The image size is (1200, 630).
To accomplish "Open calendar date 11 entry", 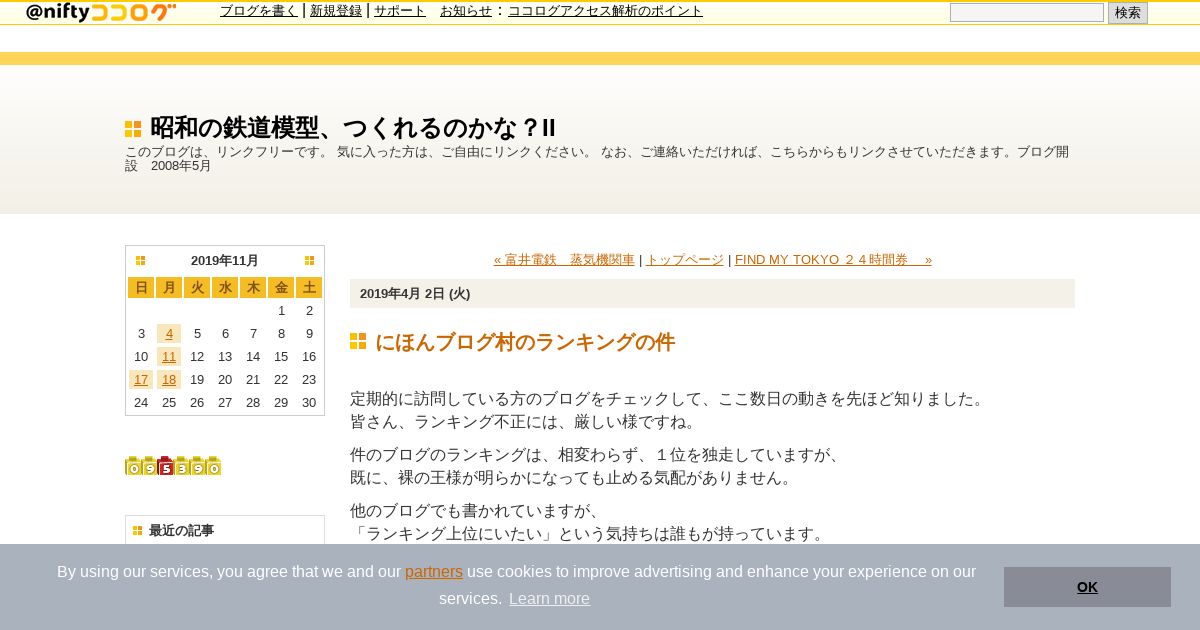I will (169, 357).
